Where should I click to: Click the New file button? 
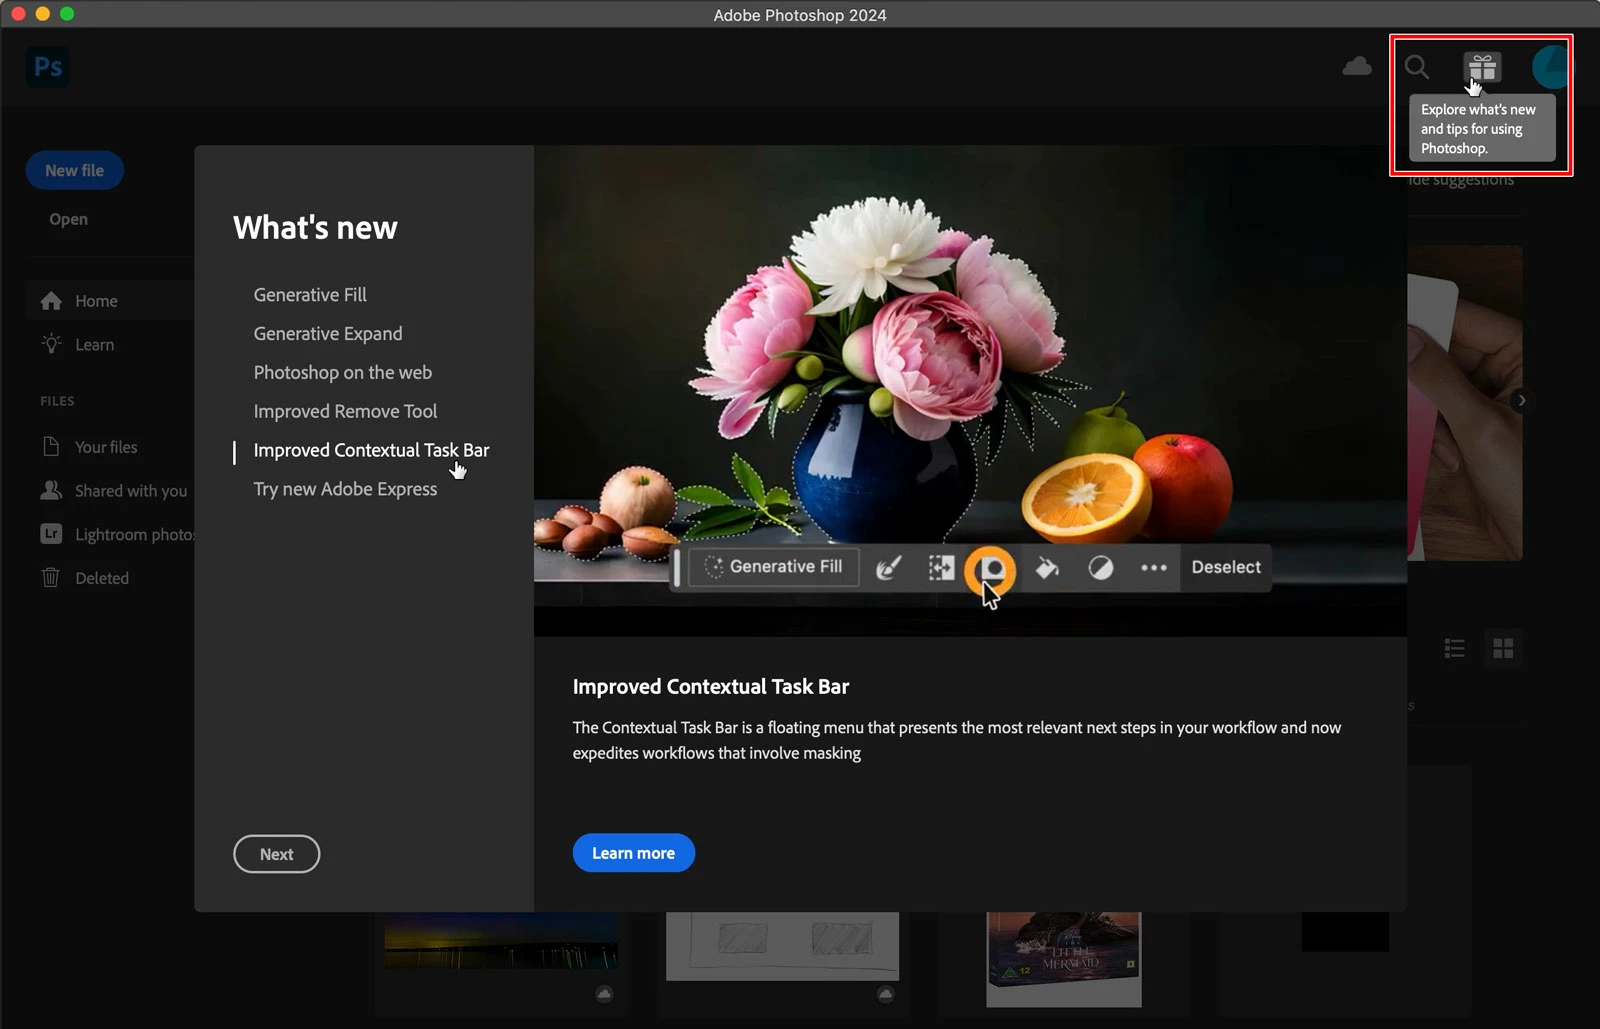click(x=75, y=171)
